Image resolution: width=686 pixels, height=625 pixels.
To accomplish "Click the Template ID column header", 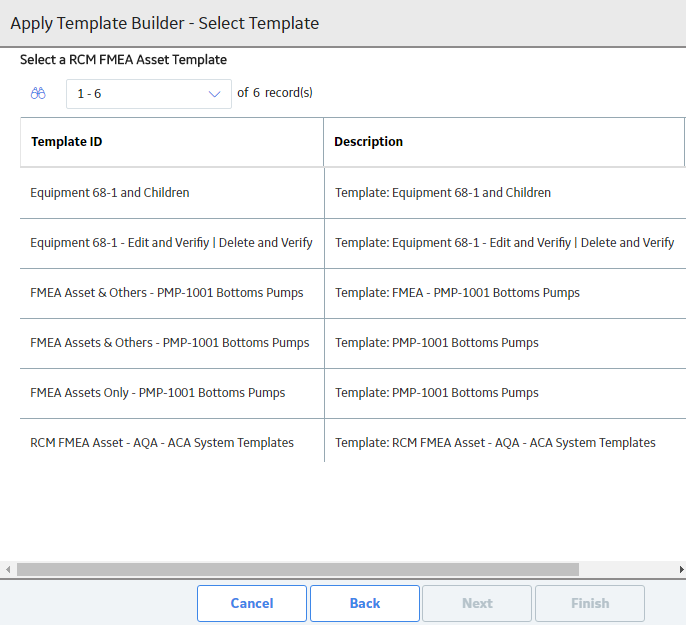I will point(172,142).
